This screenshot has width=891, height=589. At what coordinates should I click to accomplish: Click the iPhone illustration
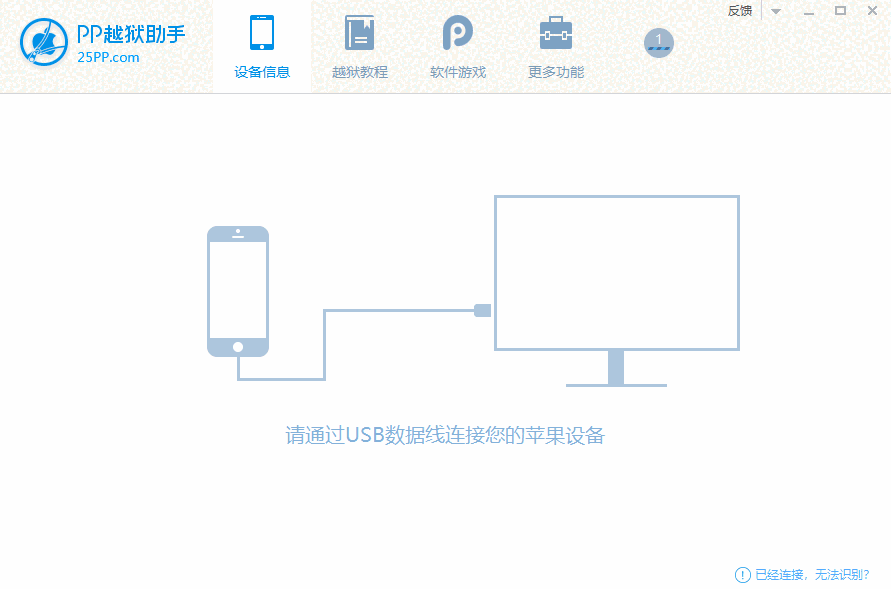pyautogui.click(x=237, y=292)
